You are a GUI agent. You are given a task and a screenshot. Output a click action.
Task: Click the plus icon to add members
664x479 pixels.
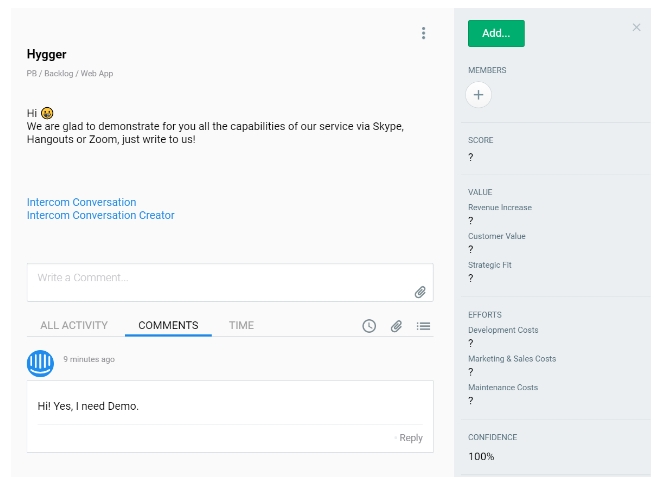tap(478, 95)
